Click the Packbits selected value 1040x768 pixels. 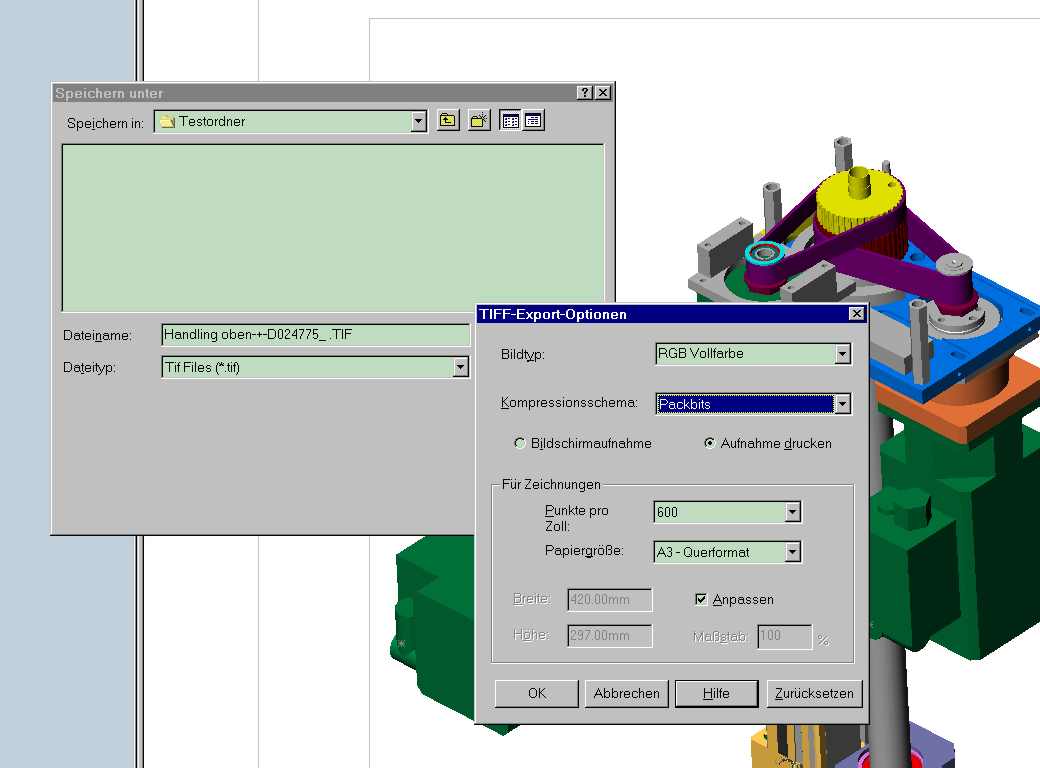(x=746, y=404)
